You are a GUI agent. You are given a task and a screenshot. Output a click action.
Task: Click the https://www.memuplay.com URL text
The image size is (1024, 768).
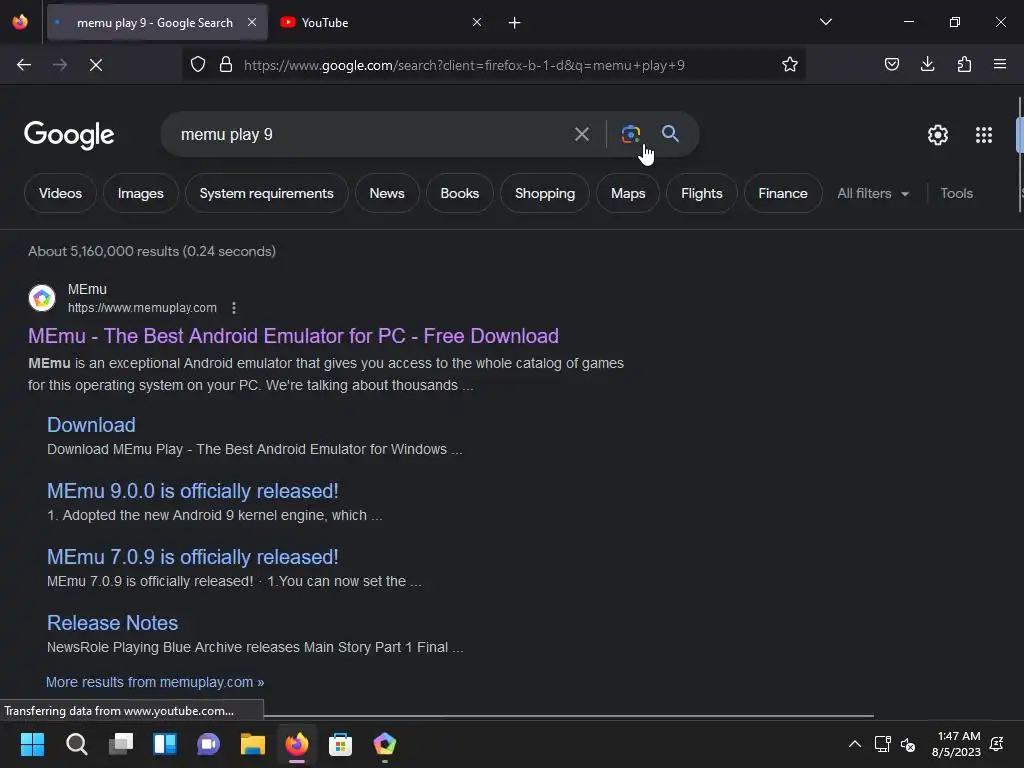click(142, 308)
